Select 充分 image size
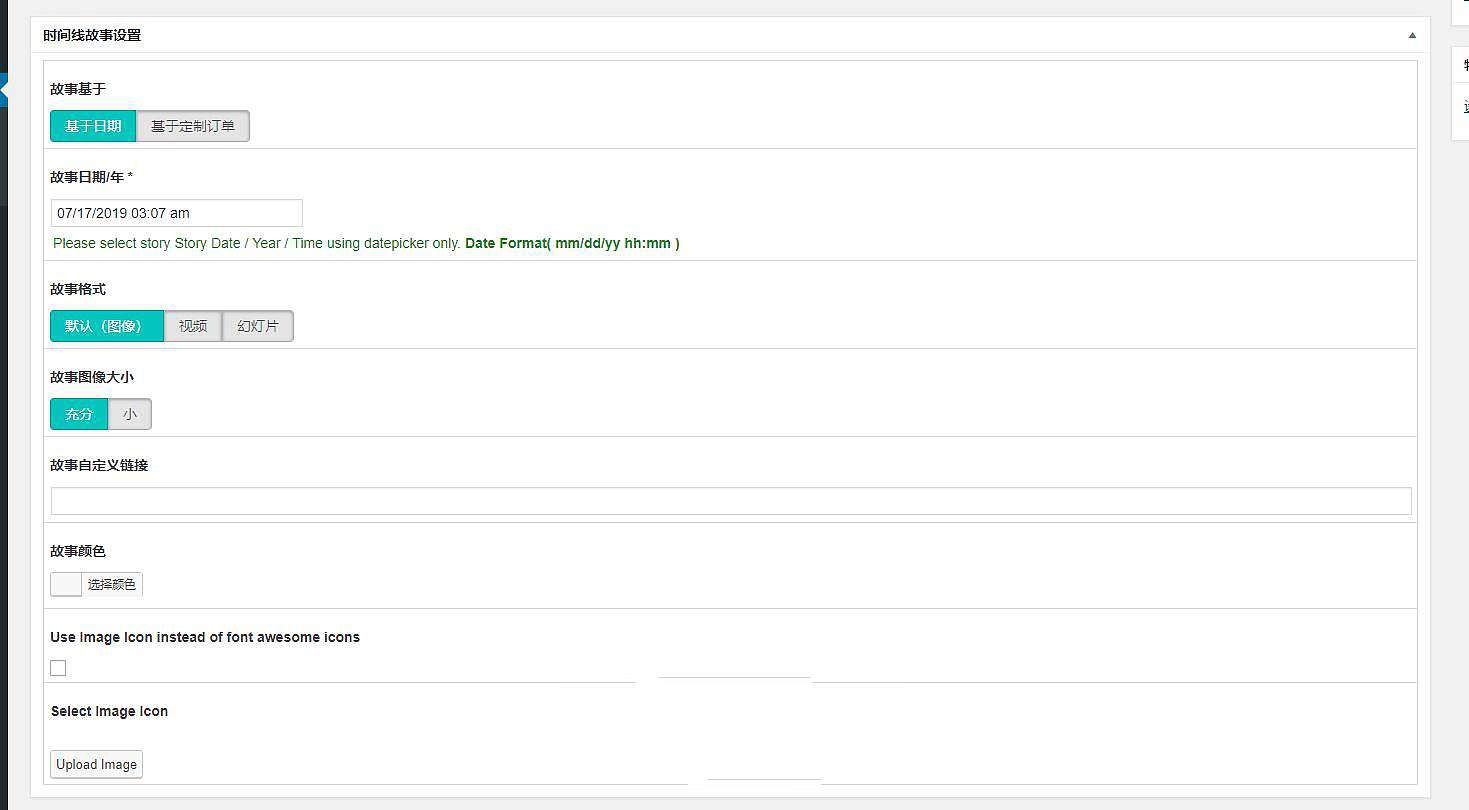The width and height of the screenshot is (1469, 810). pyautogui.click(x=79, y=414)
